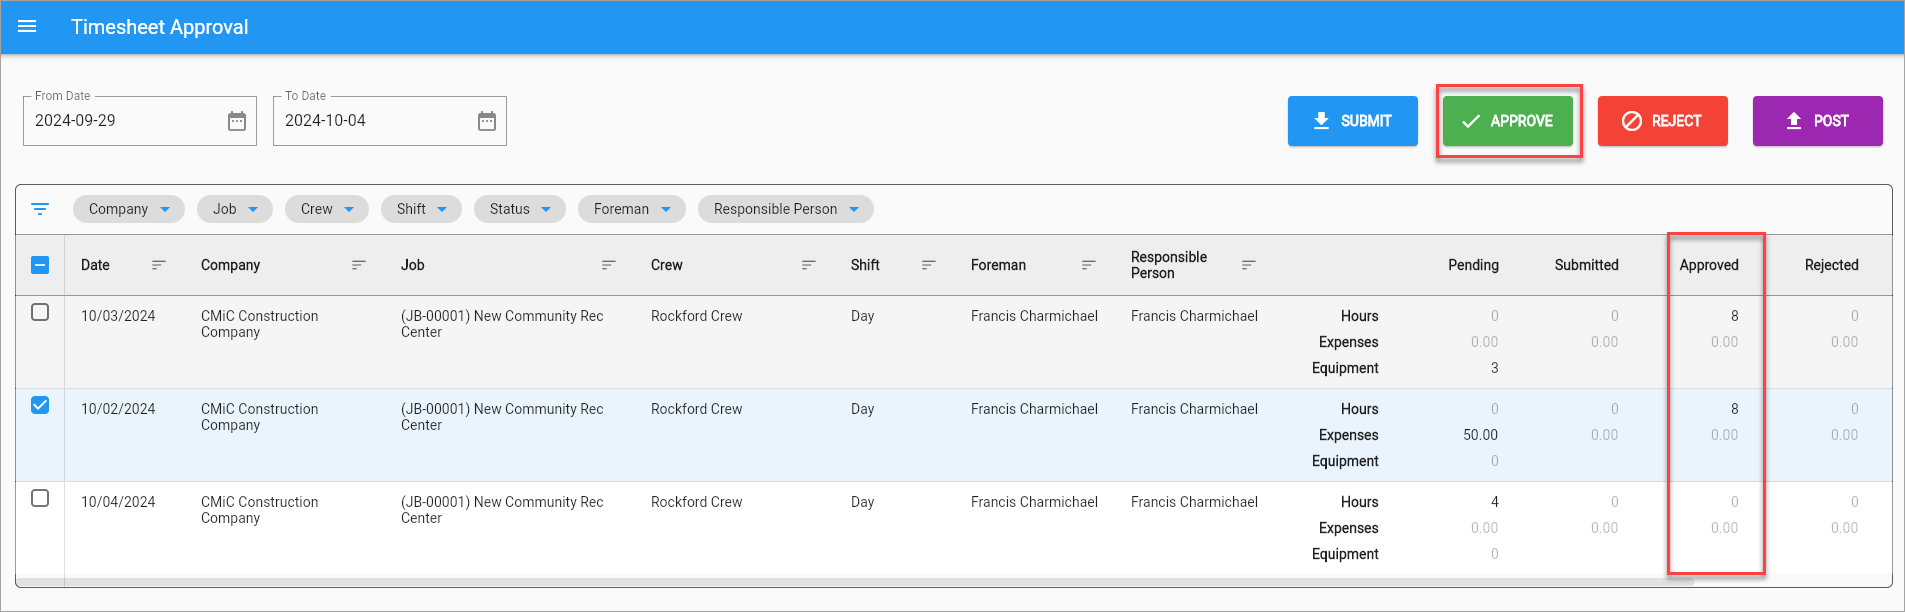Click the green Approve button
1905x612 pixels.
tap(1507, 121)
